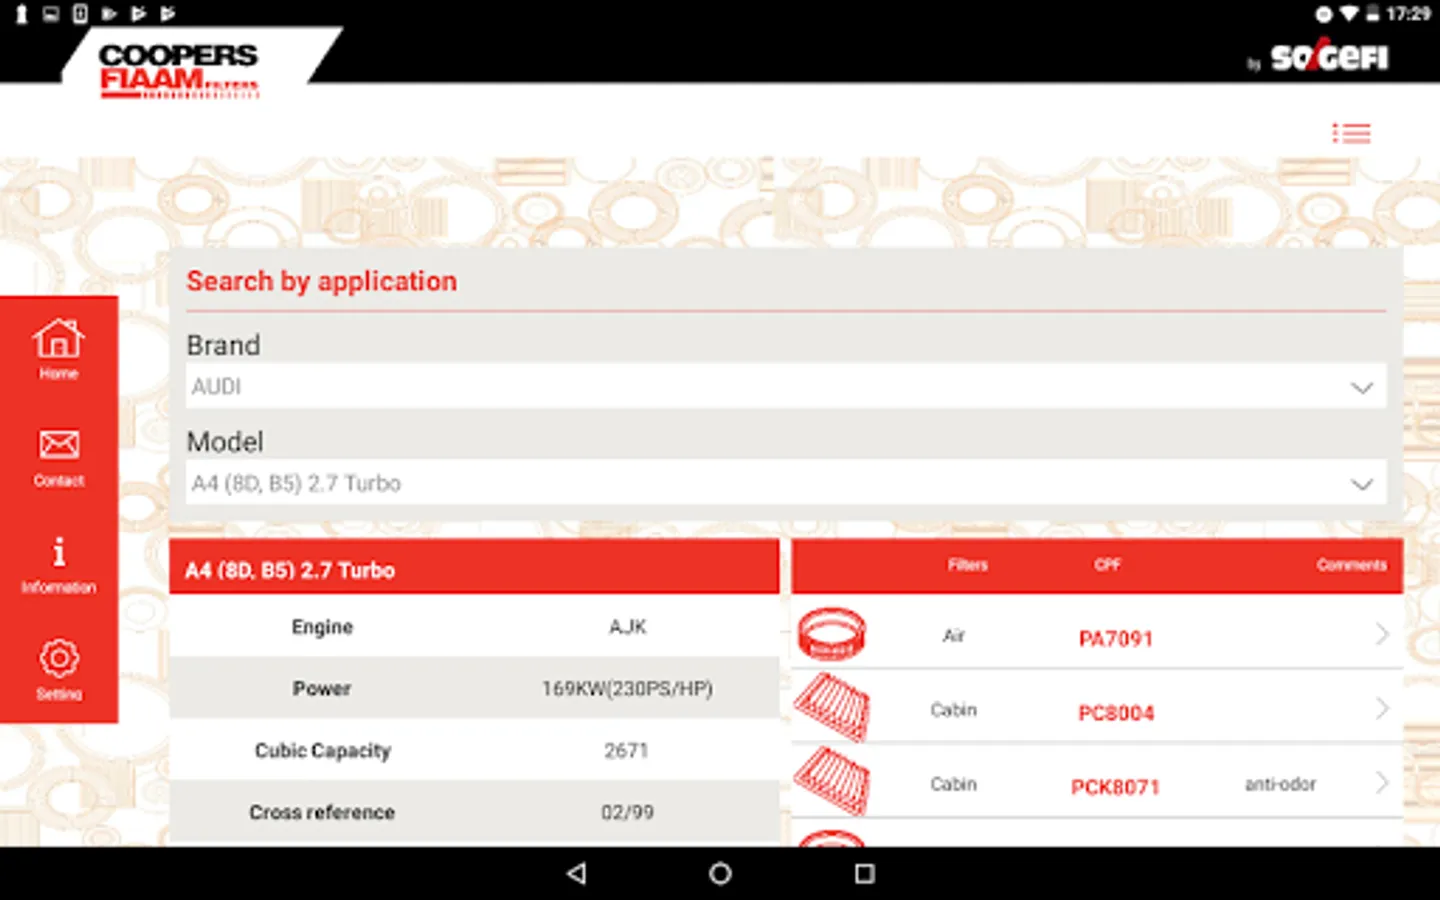1440x900 pixels.
Task: Open the red list menu icon
Action: click(x=1351, y=133)
